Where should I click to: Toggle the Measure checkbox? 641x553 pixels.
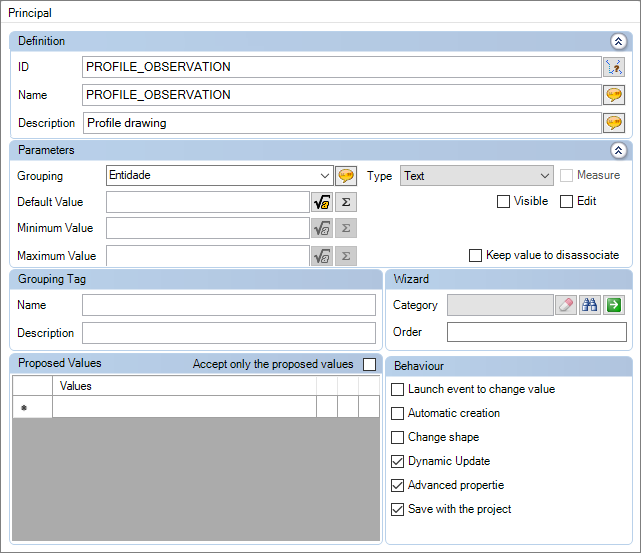click(x=566, y=175)
